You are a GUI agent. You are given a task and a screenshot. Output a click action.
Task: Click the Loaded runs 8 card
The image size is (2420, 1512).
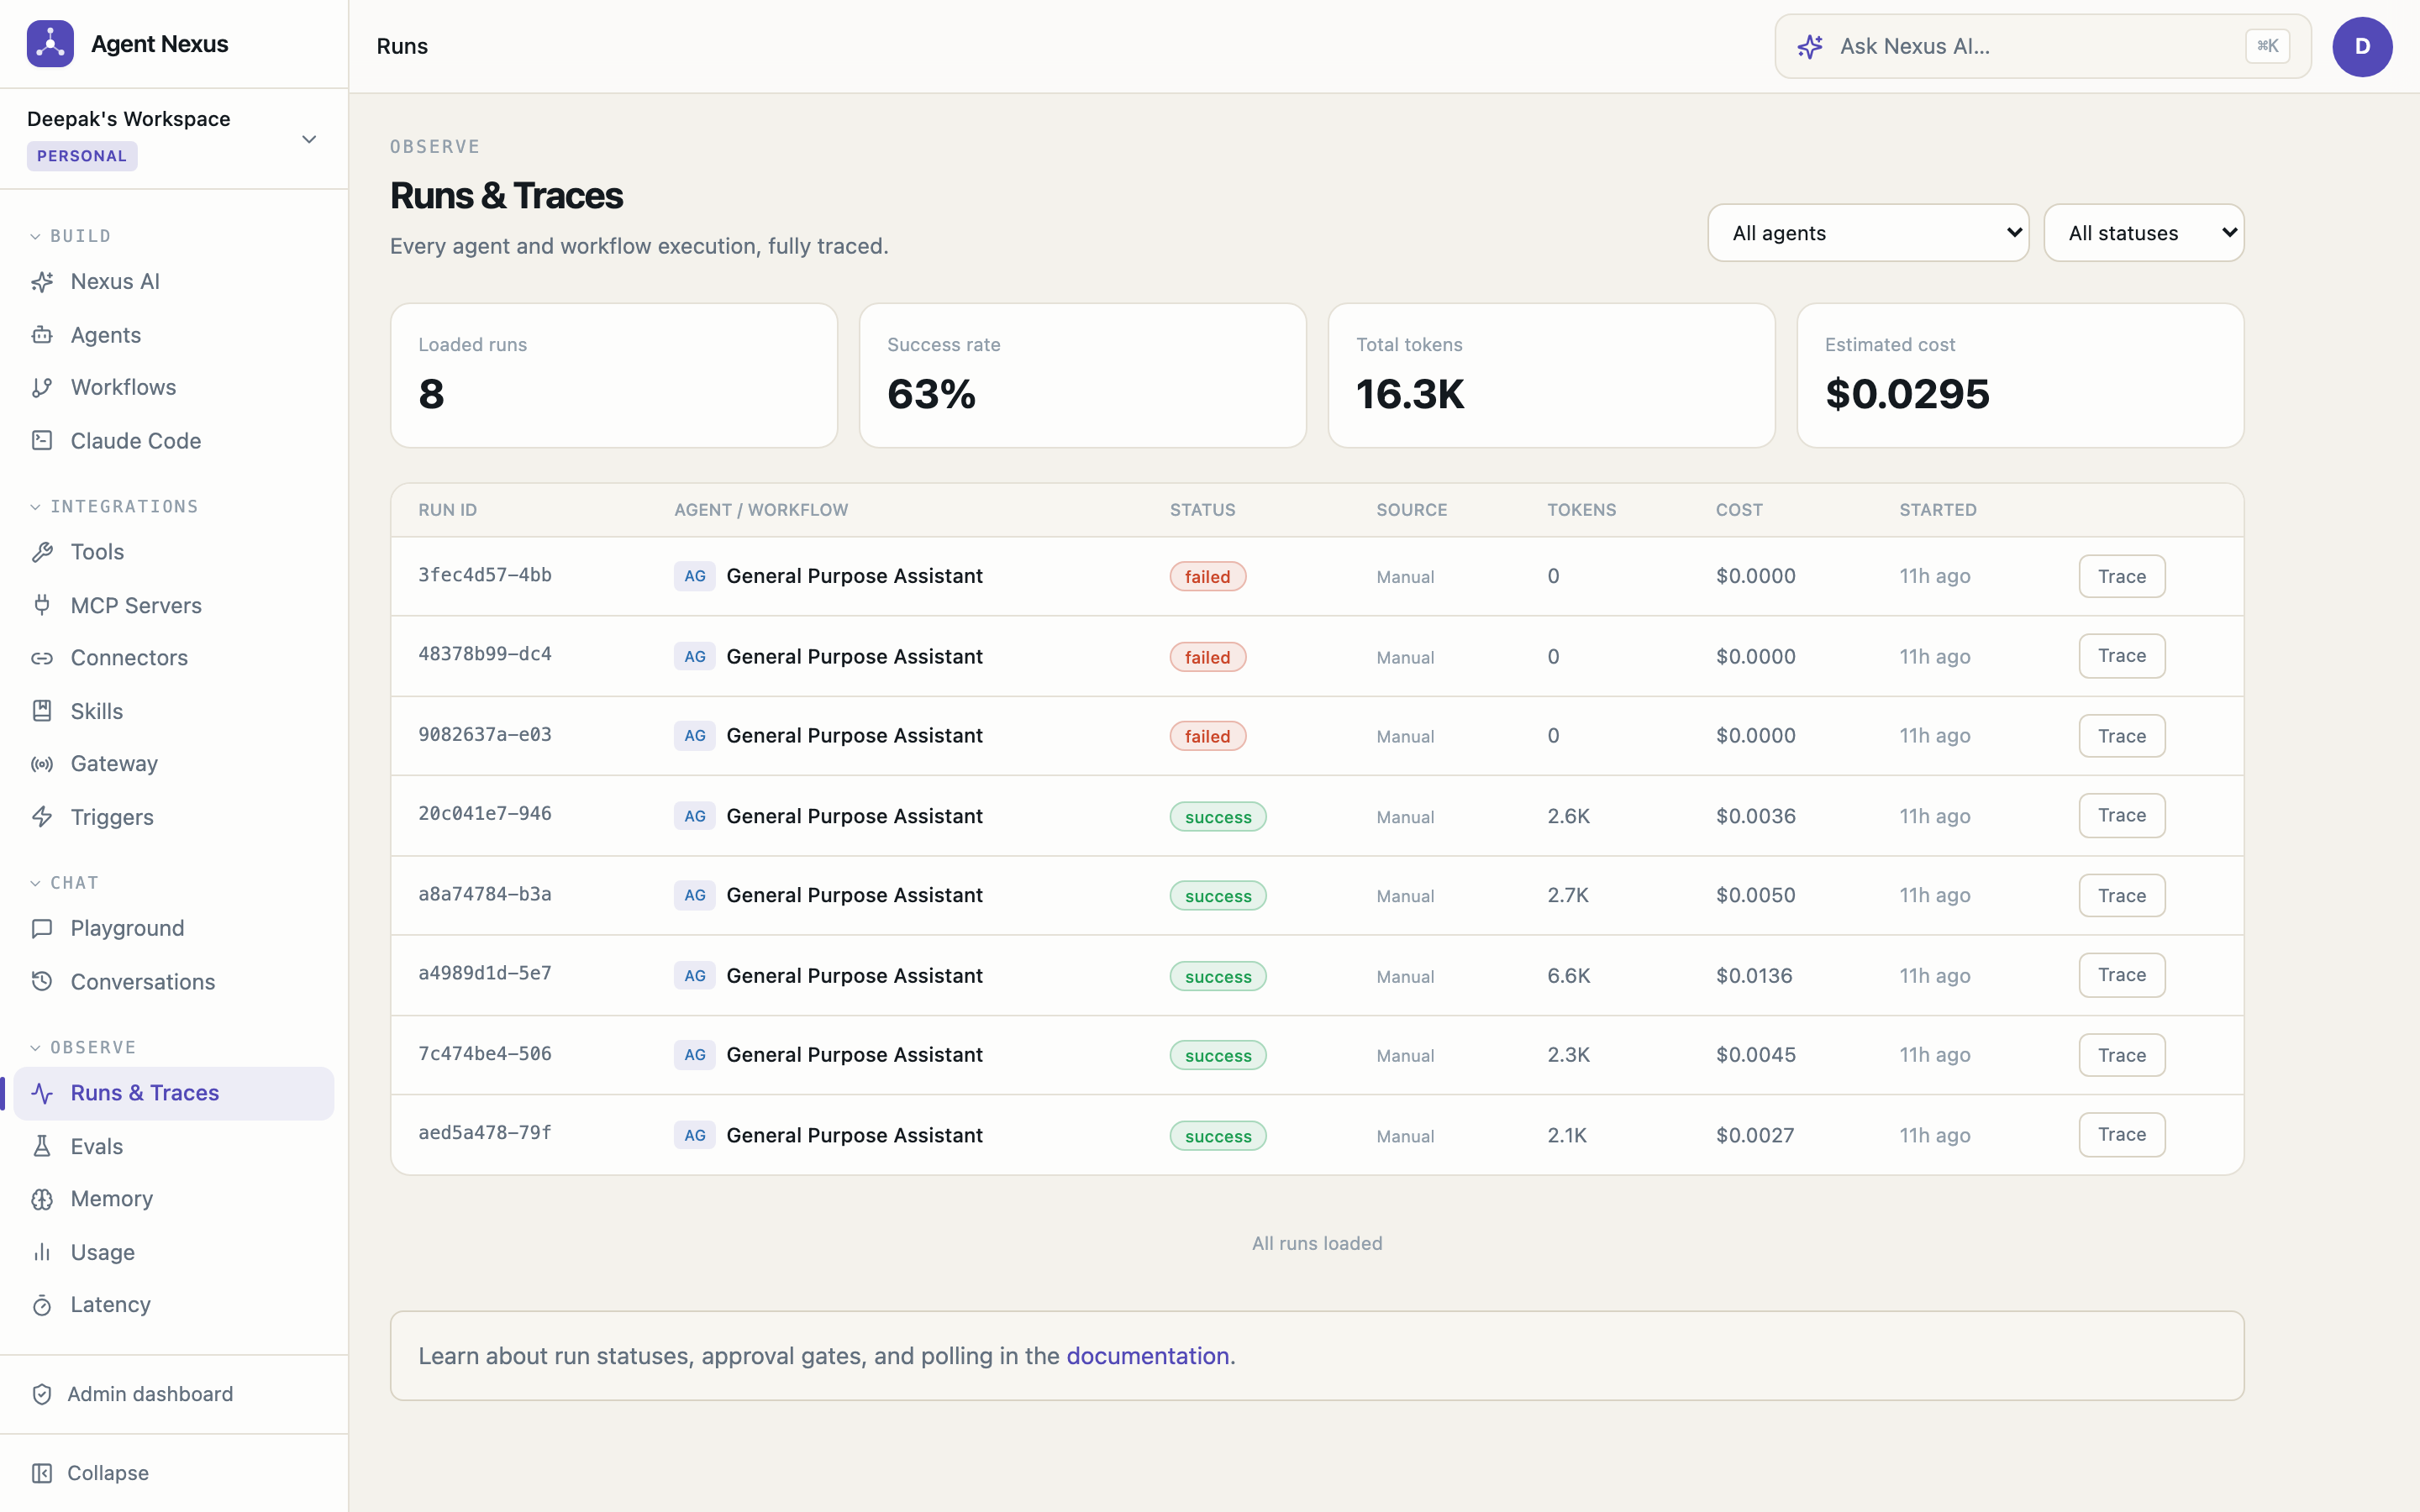pyautogui.click(x=613, y=376)
